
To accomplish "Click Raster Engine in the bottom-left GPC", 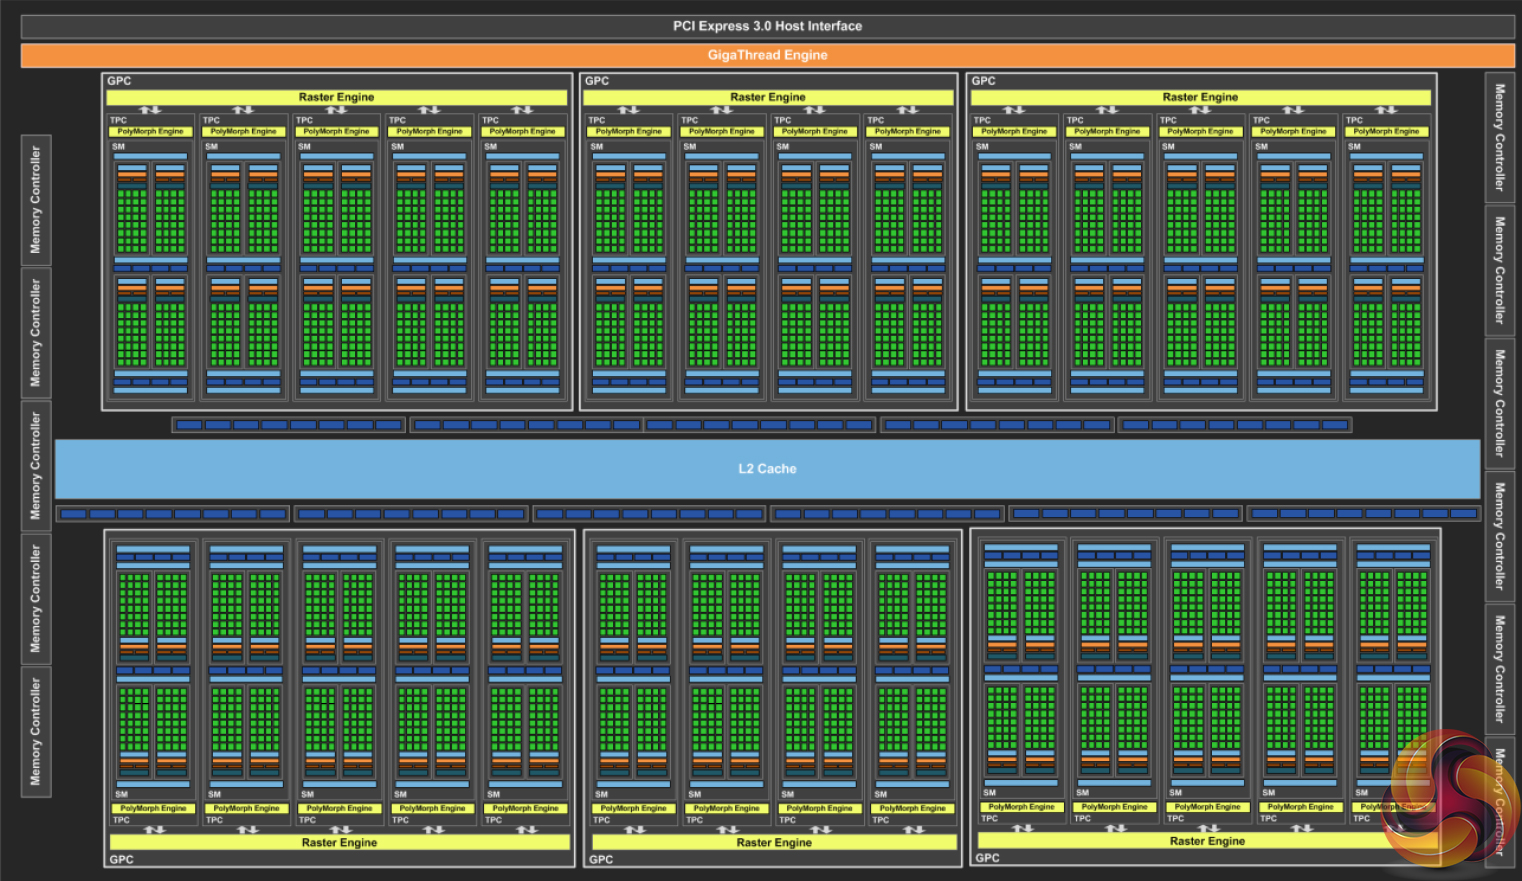I will (339, 842).
